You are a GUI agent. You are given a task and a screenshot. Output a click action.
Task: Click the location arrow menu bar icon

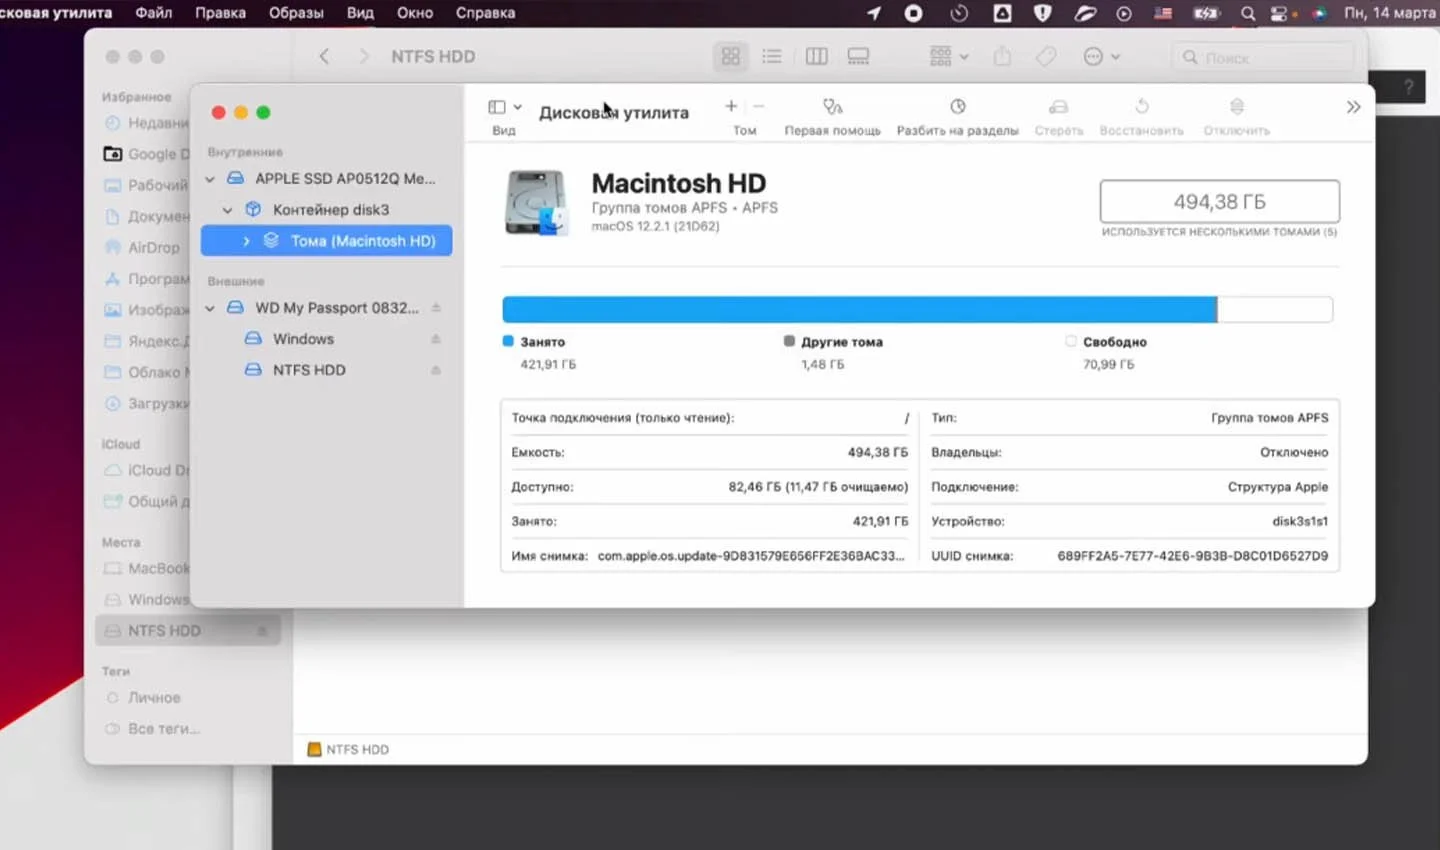pyautogui.click(x=874, y=13)
